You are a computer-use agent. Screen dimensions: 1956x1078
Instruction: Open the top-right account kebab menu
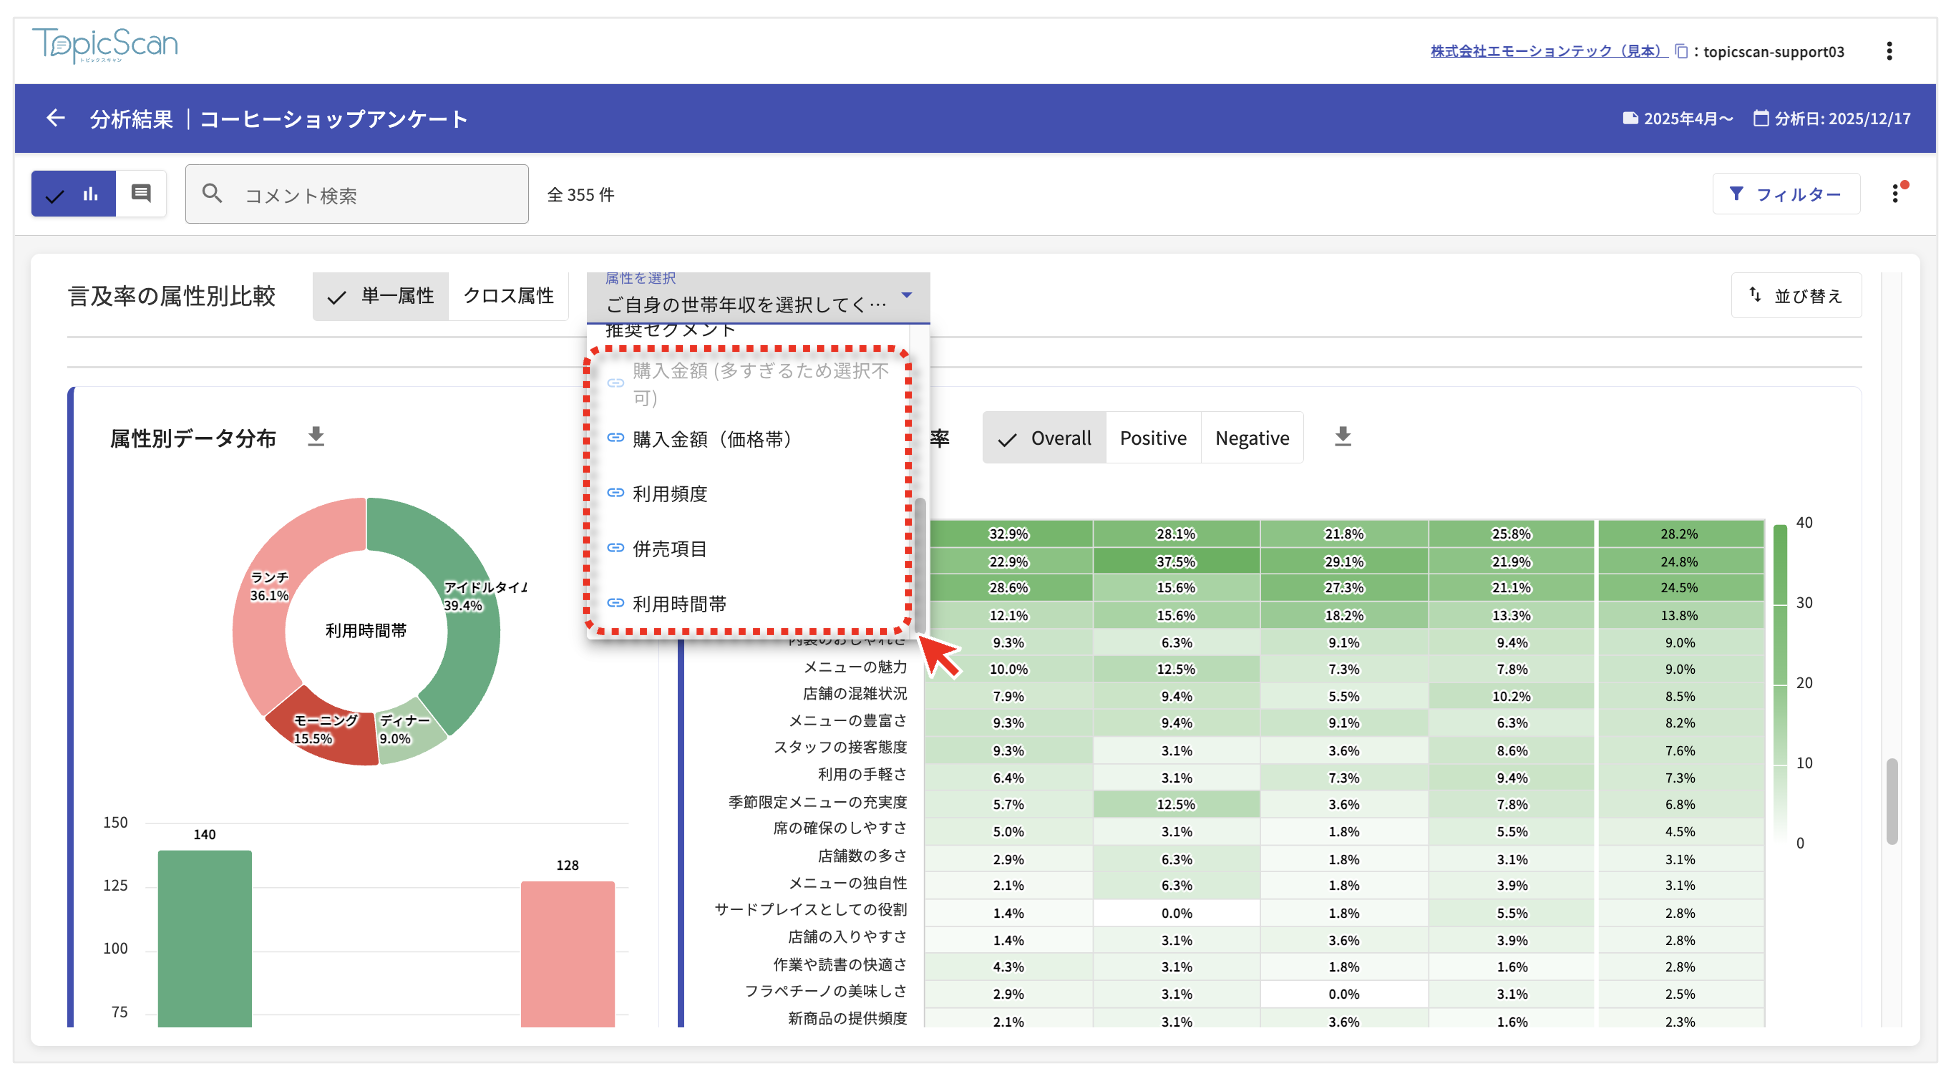(x=1888, y=51)
